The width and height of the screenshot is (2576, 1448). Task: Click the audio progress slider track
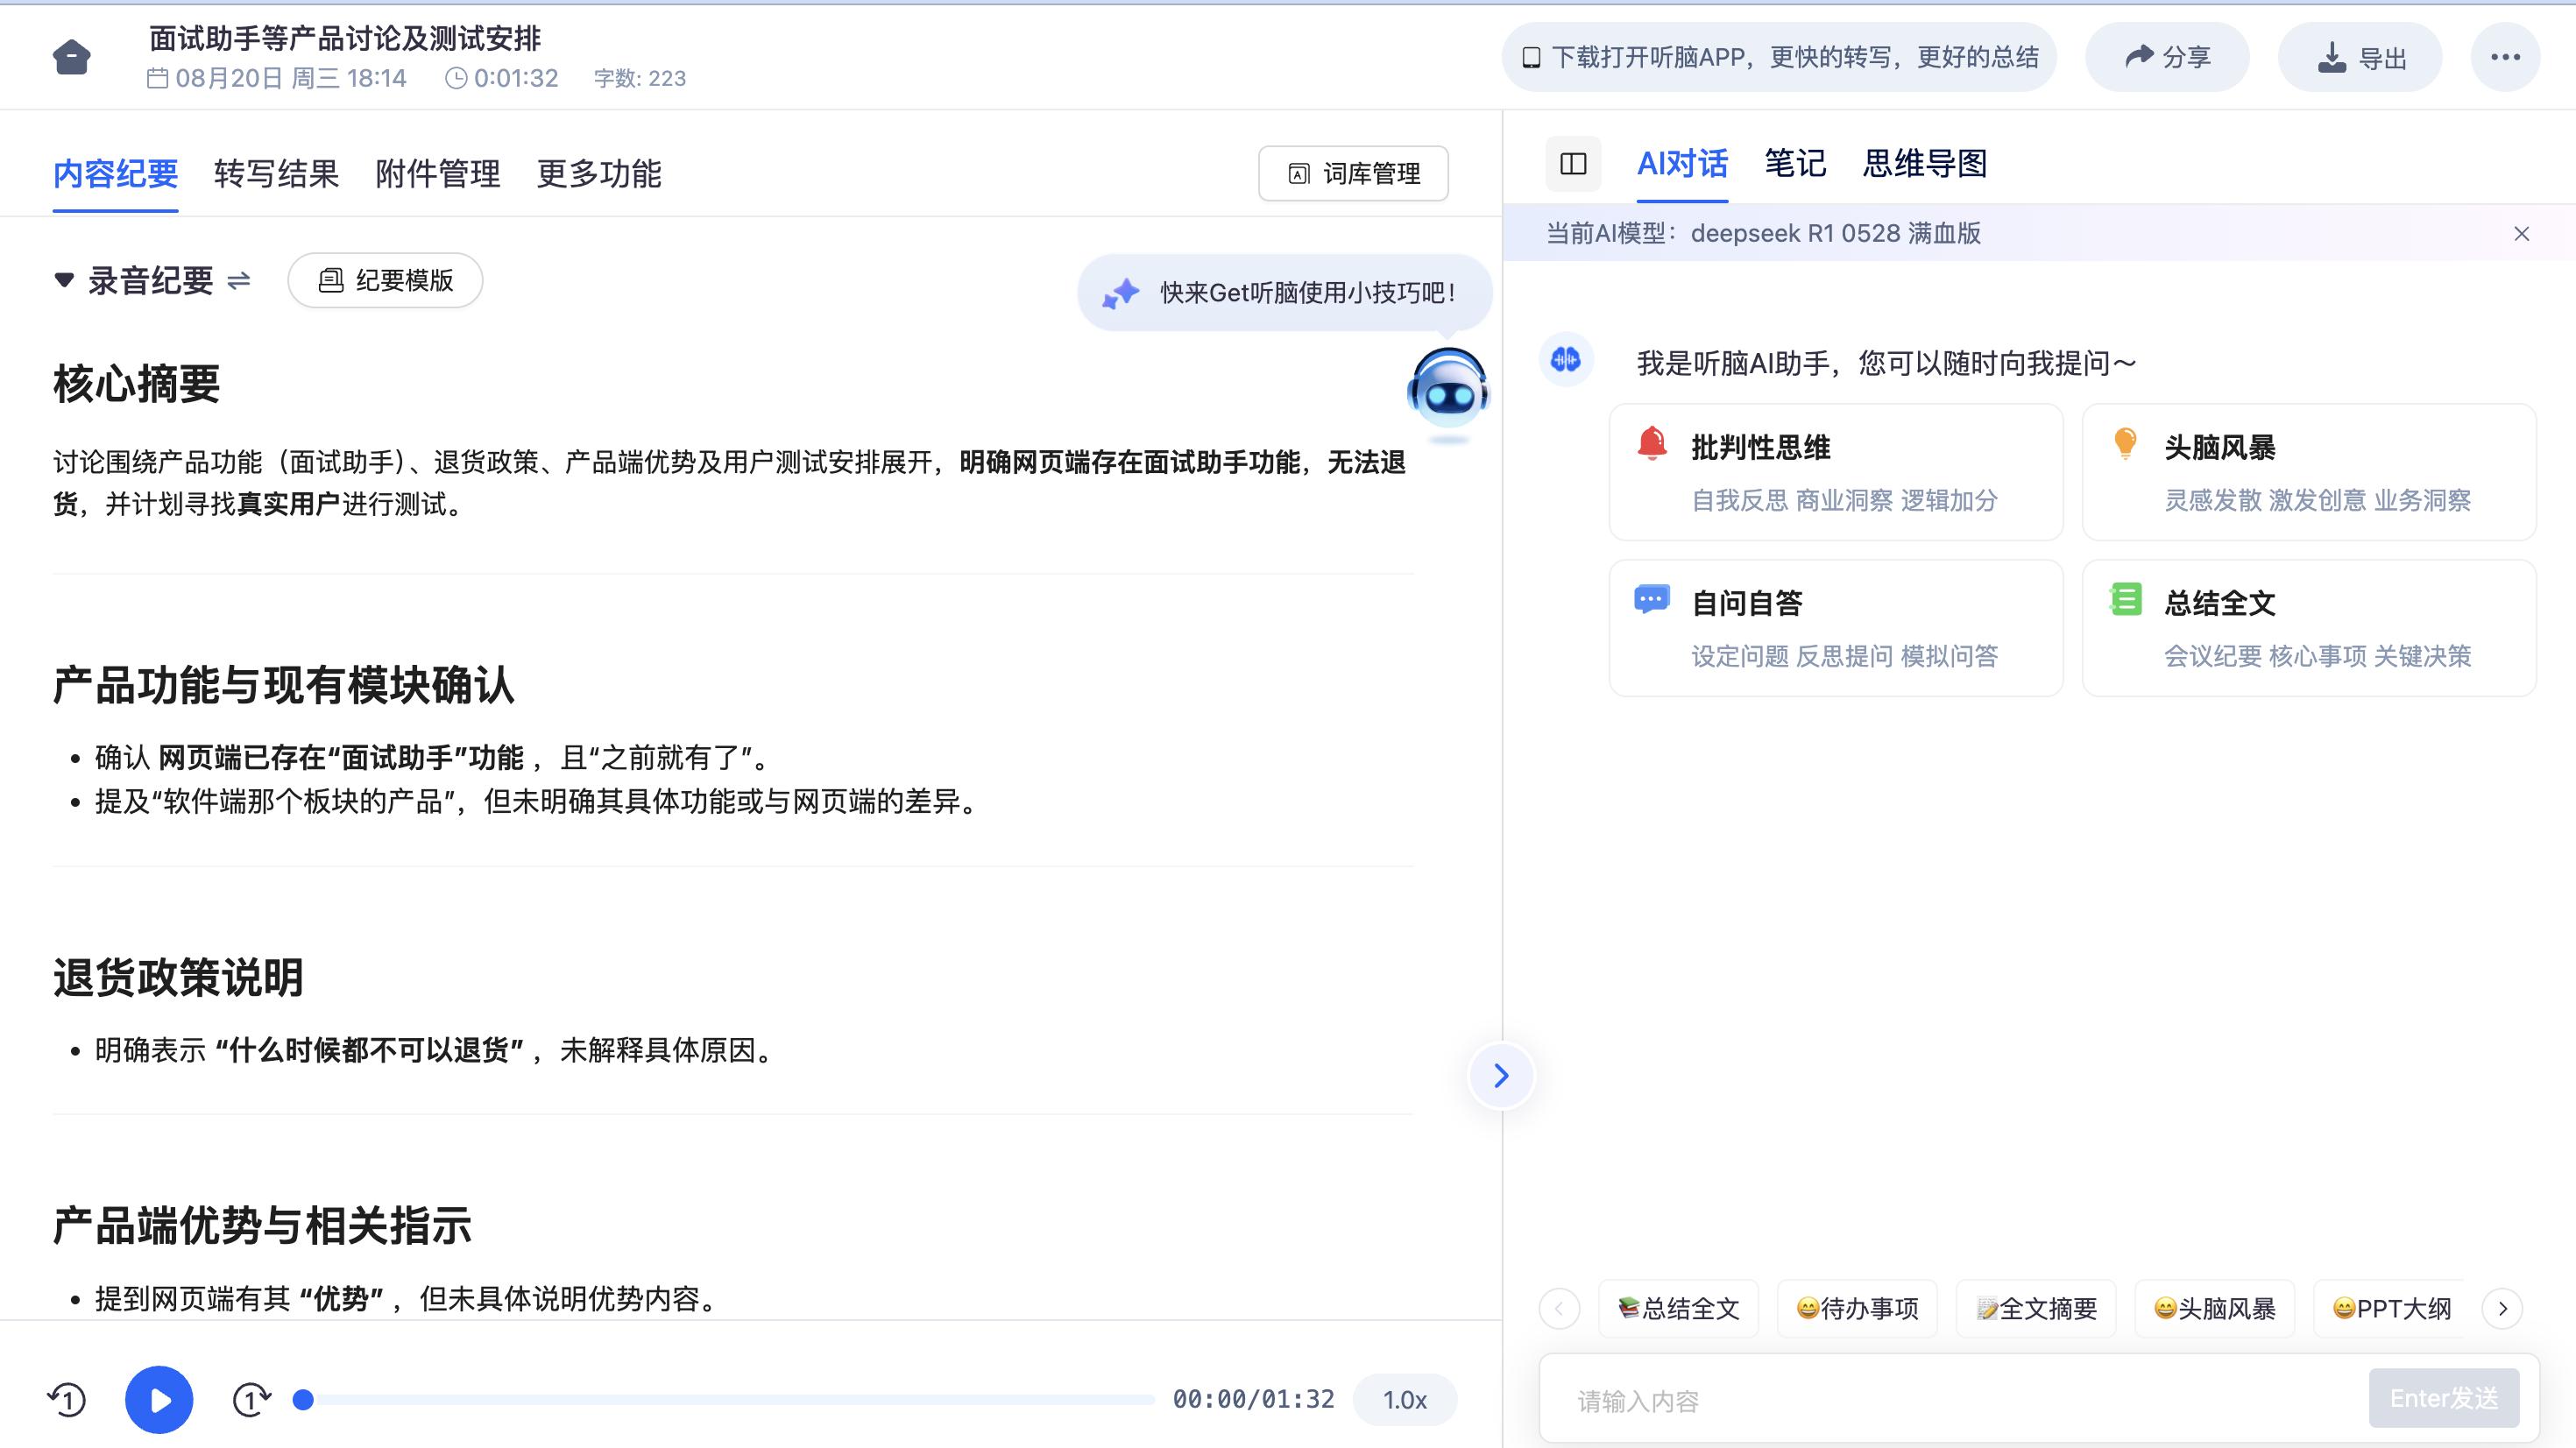[x=730, y=1399]
